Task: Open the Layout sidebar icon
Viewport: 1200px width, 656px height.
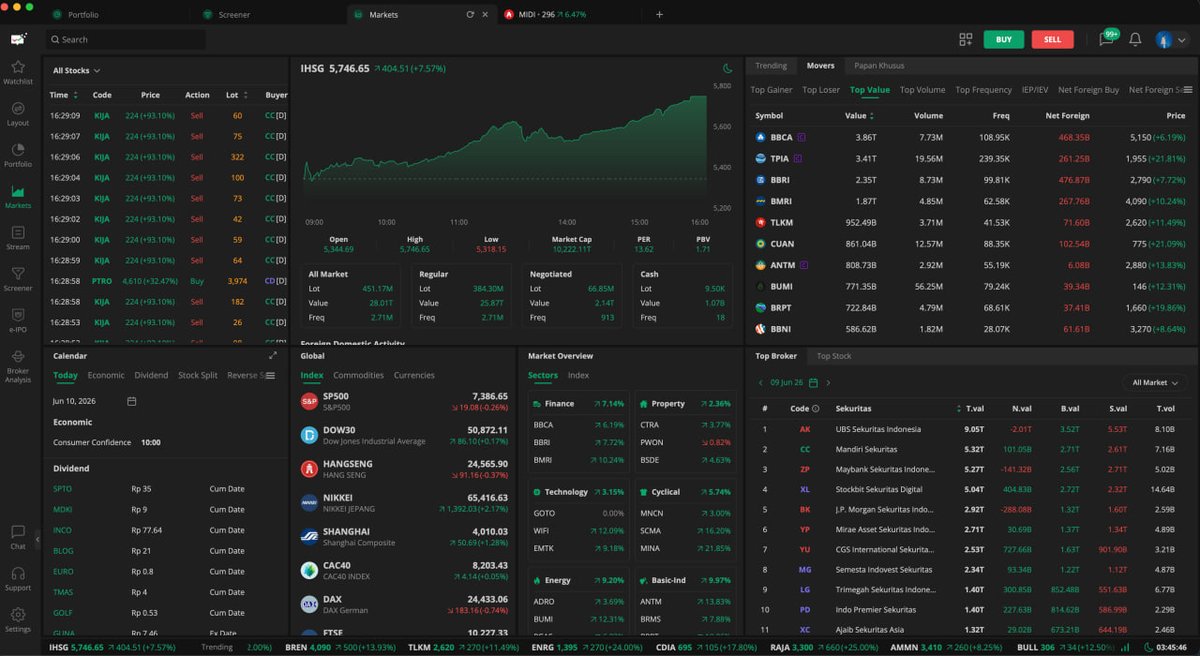Action: (18, 113)
